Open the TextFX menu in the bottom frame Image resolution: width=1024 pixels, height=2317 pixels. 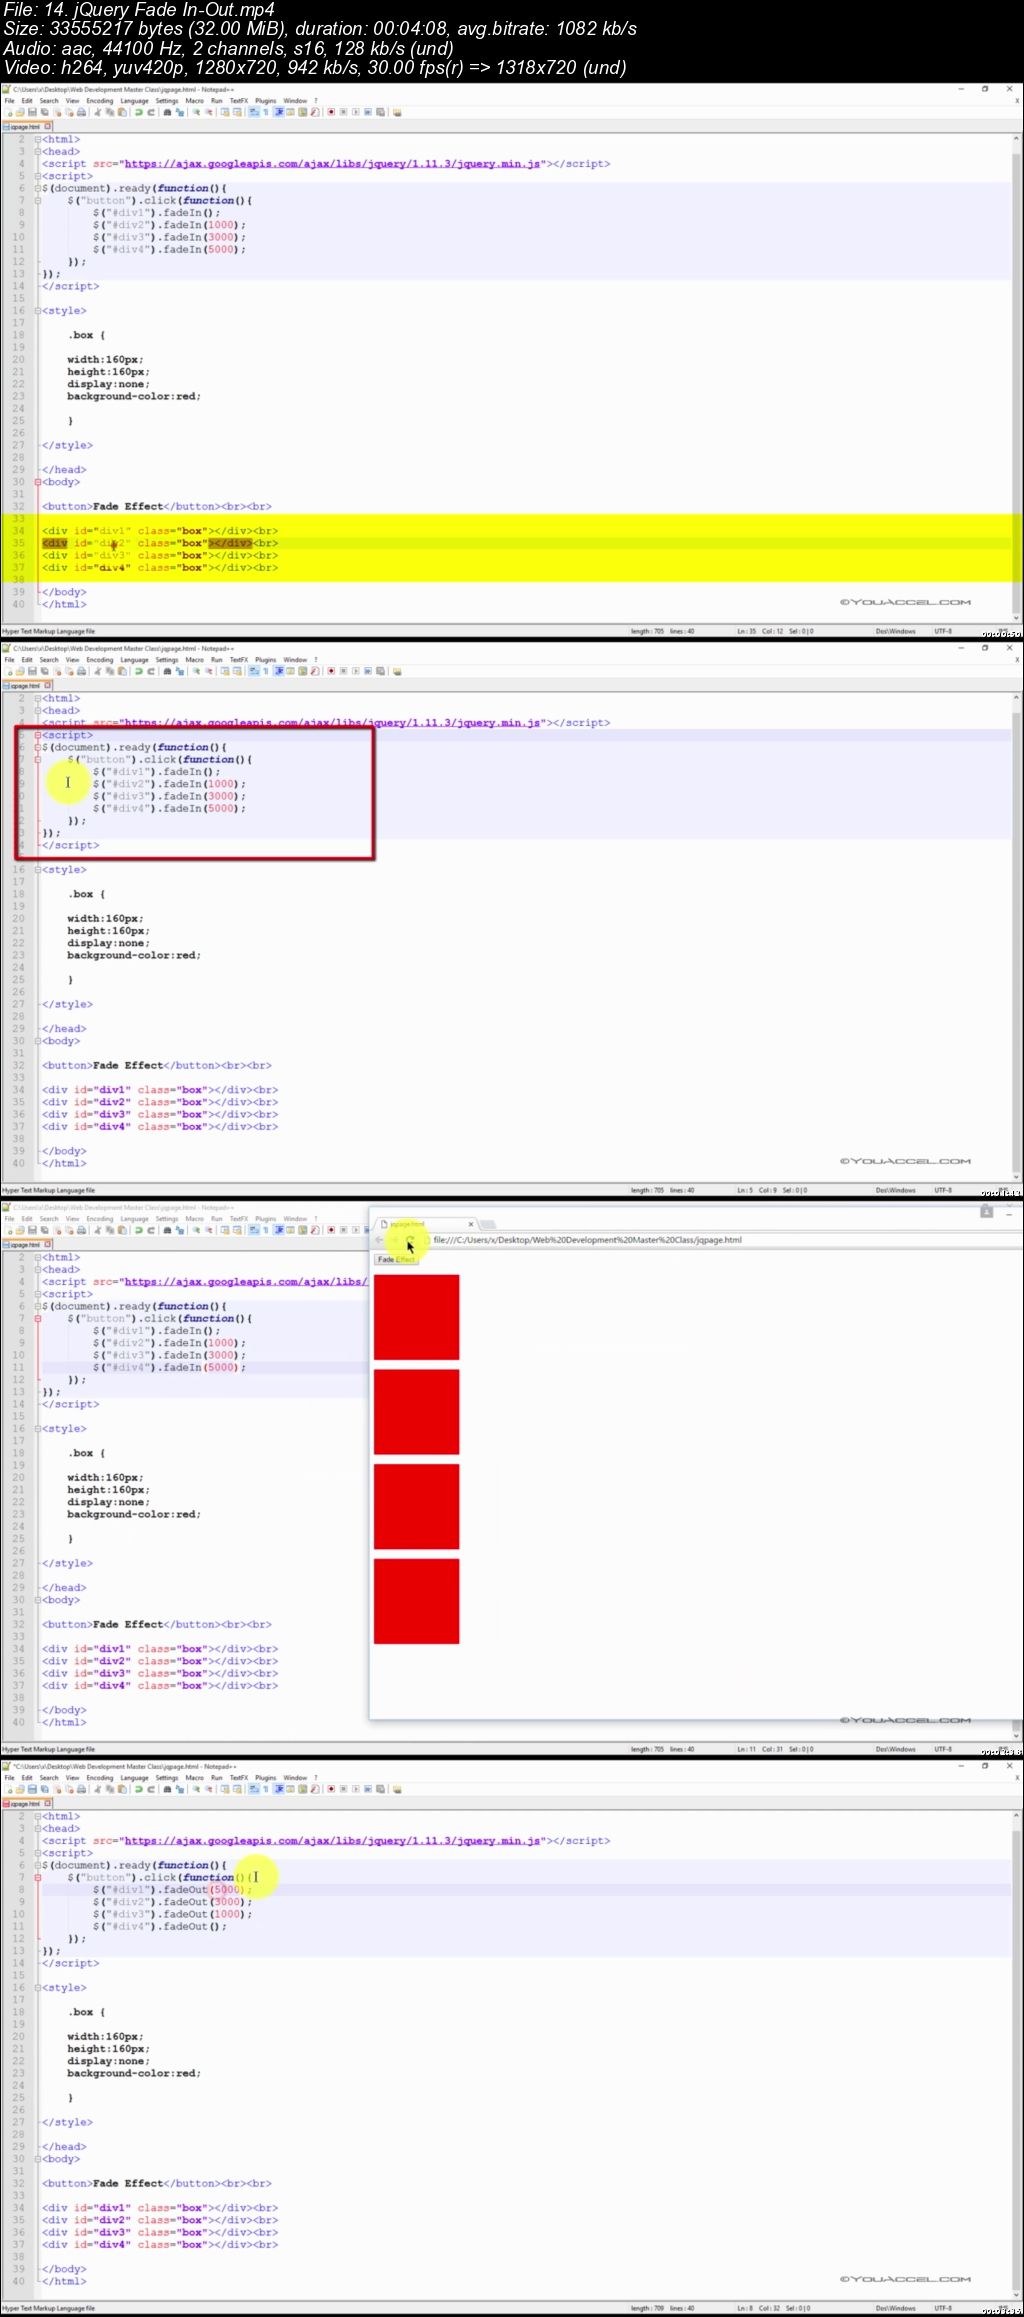(x=239, y=1778)
